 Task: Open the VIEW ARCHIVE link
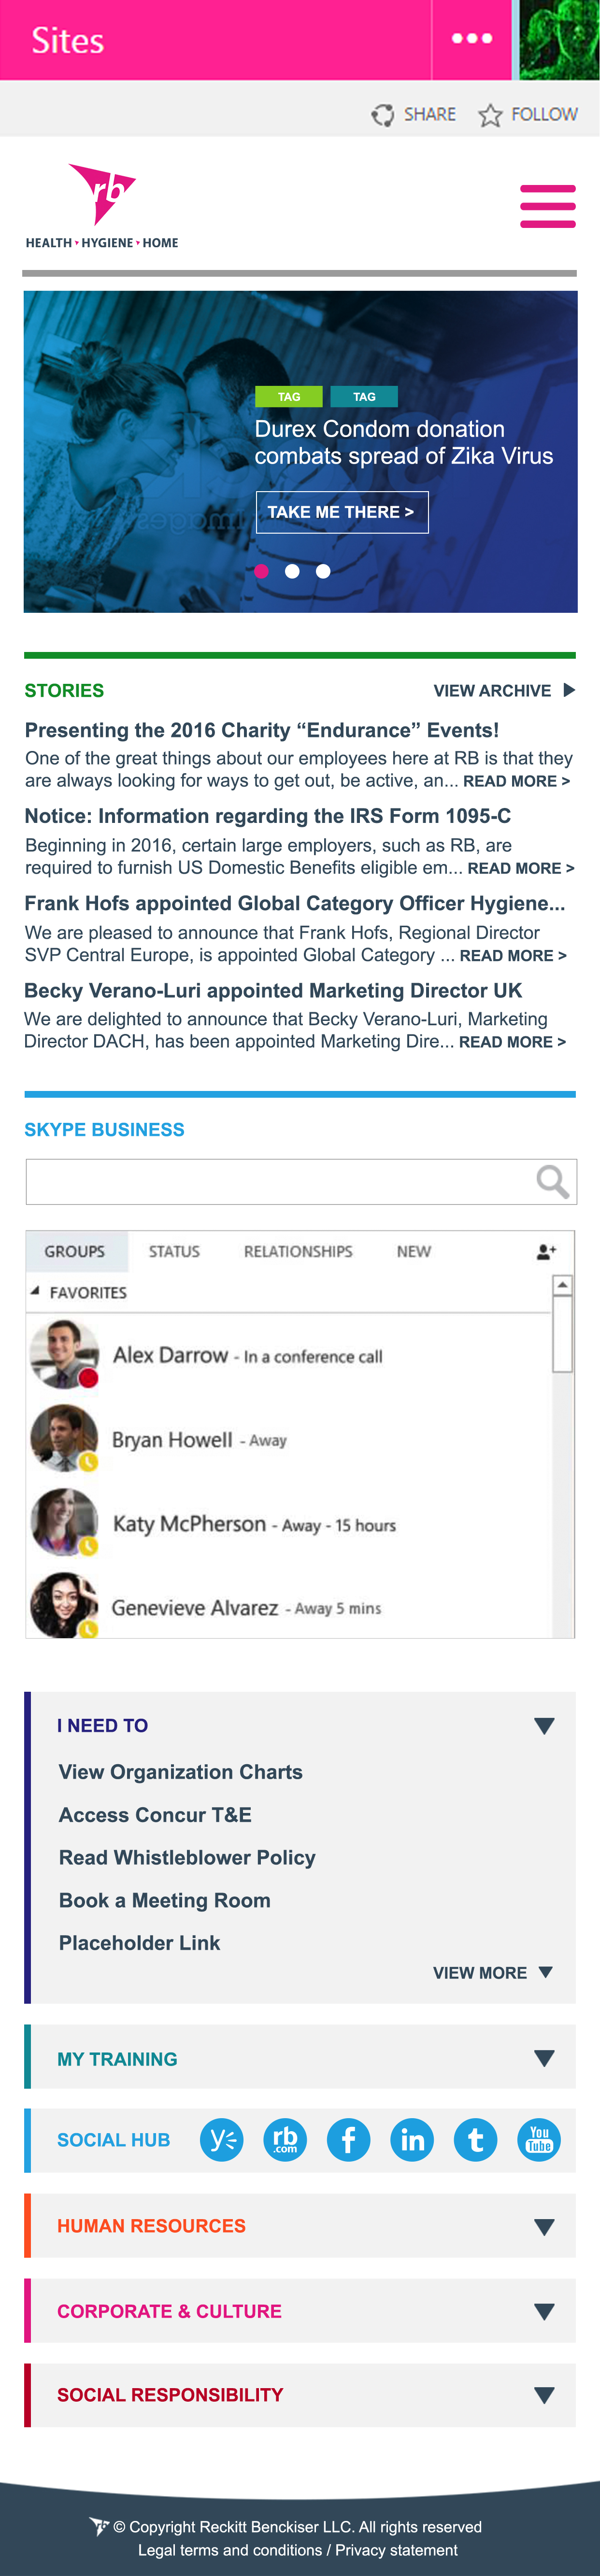(492, 691)
